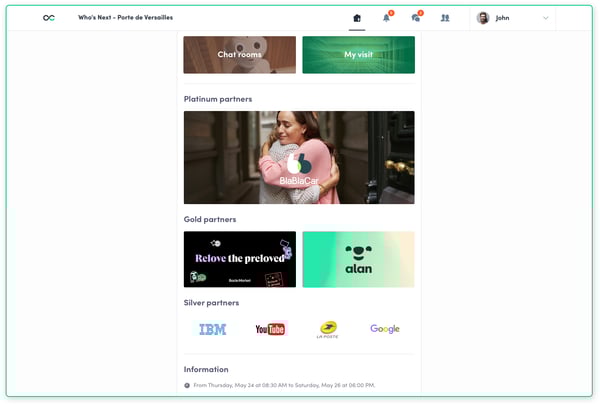Select the IBM silver partner logo
Screen dimensions: 600x405
pyautogui.click(x=213, y=329)
